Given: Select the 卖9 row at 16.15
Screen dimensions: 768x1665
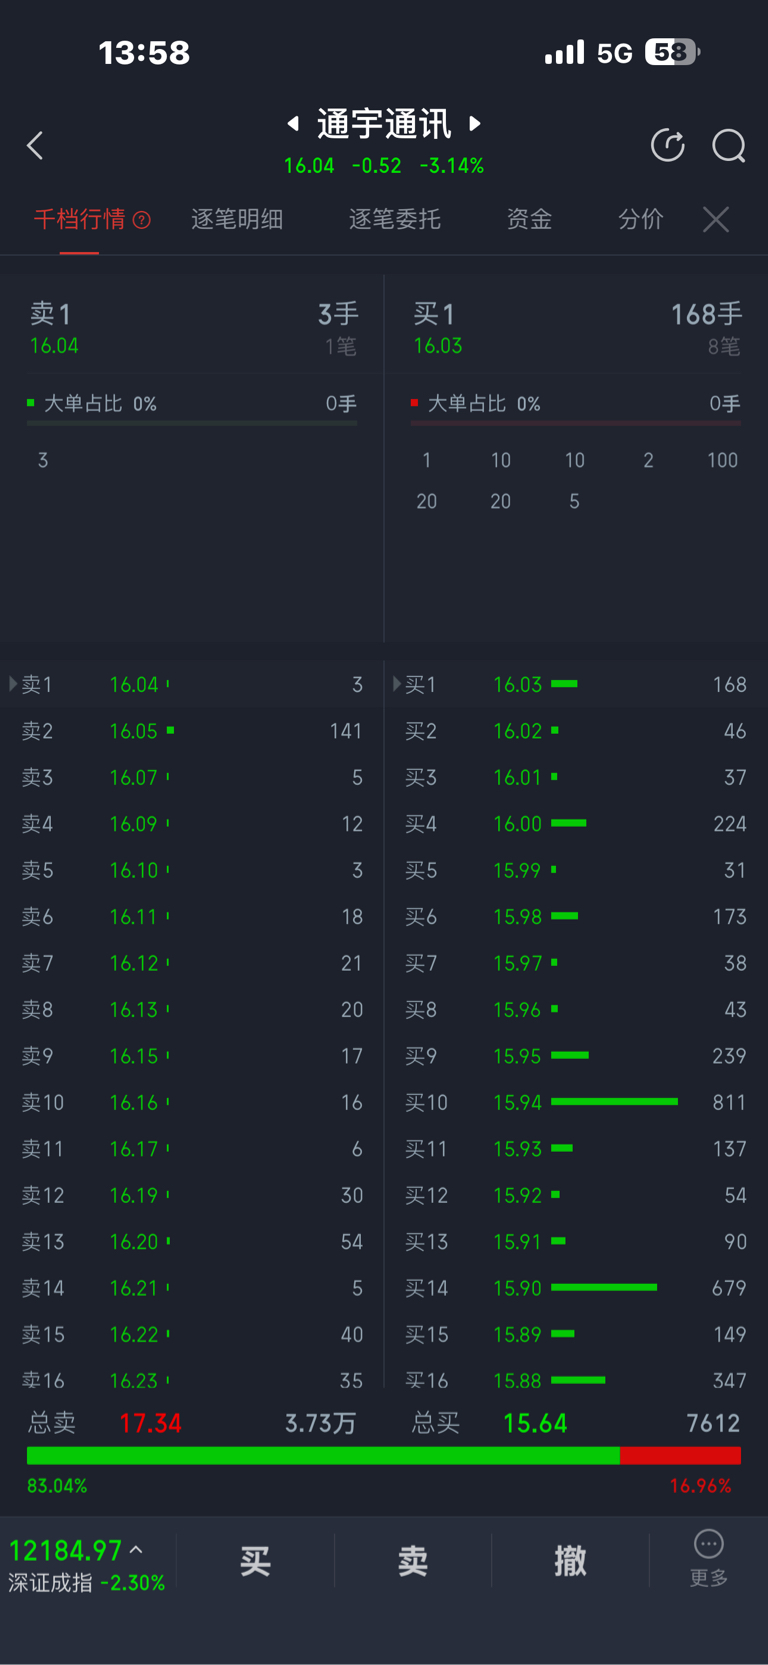Looking at the screenshot, I should click(192, 1056).
